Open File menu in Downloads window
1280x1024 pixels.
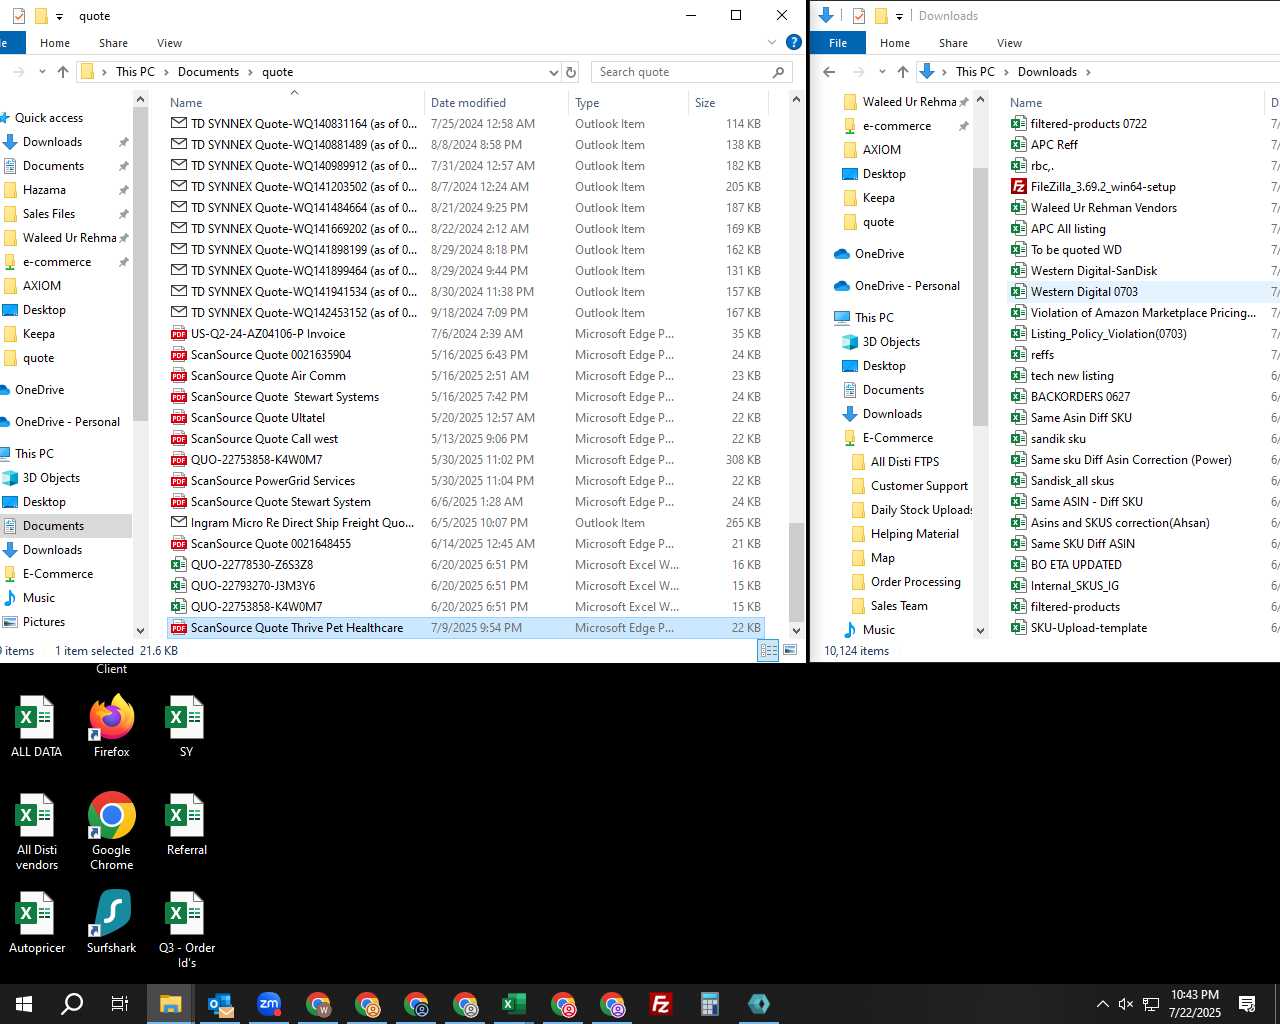tap(838, 43)
